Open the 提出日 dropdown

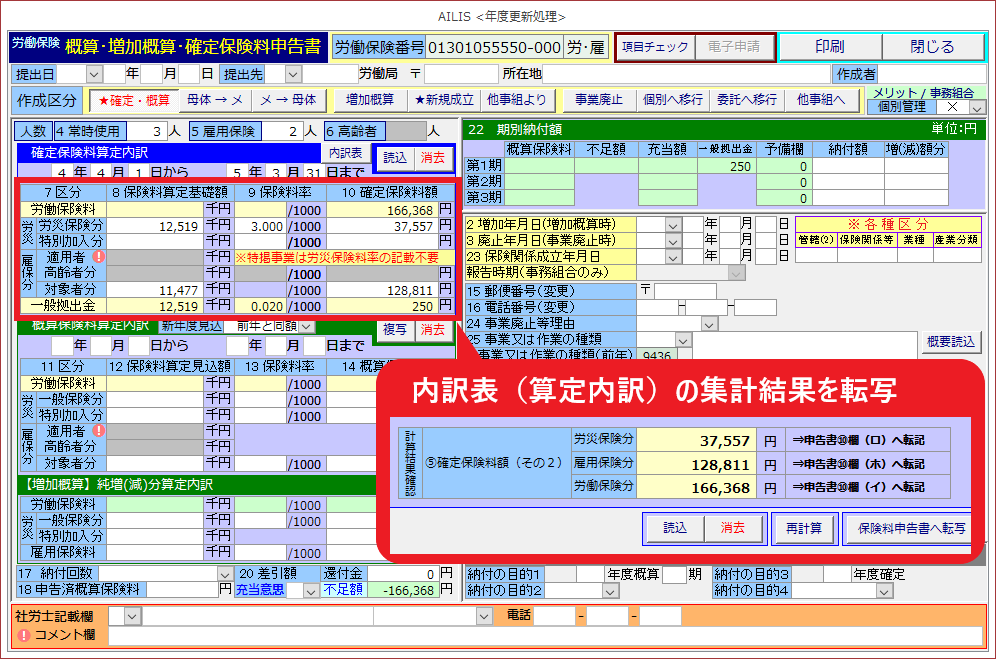pyautogui.click(x=94, y=74)
